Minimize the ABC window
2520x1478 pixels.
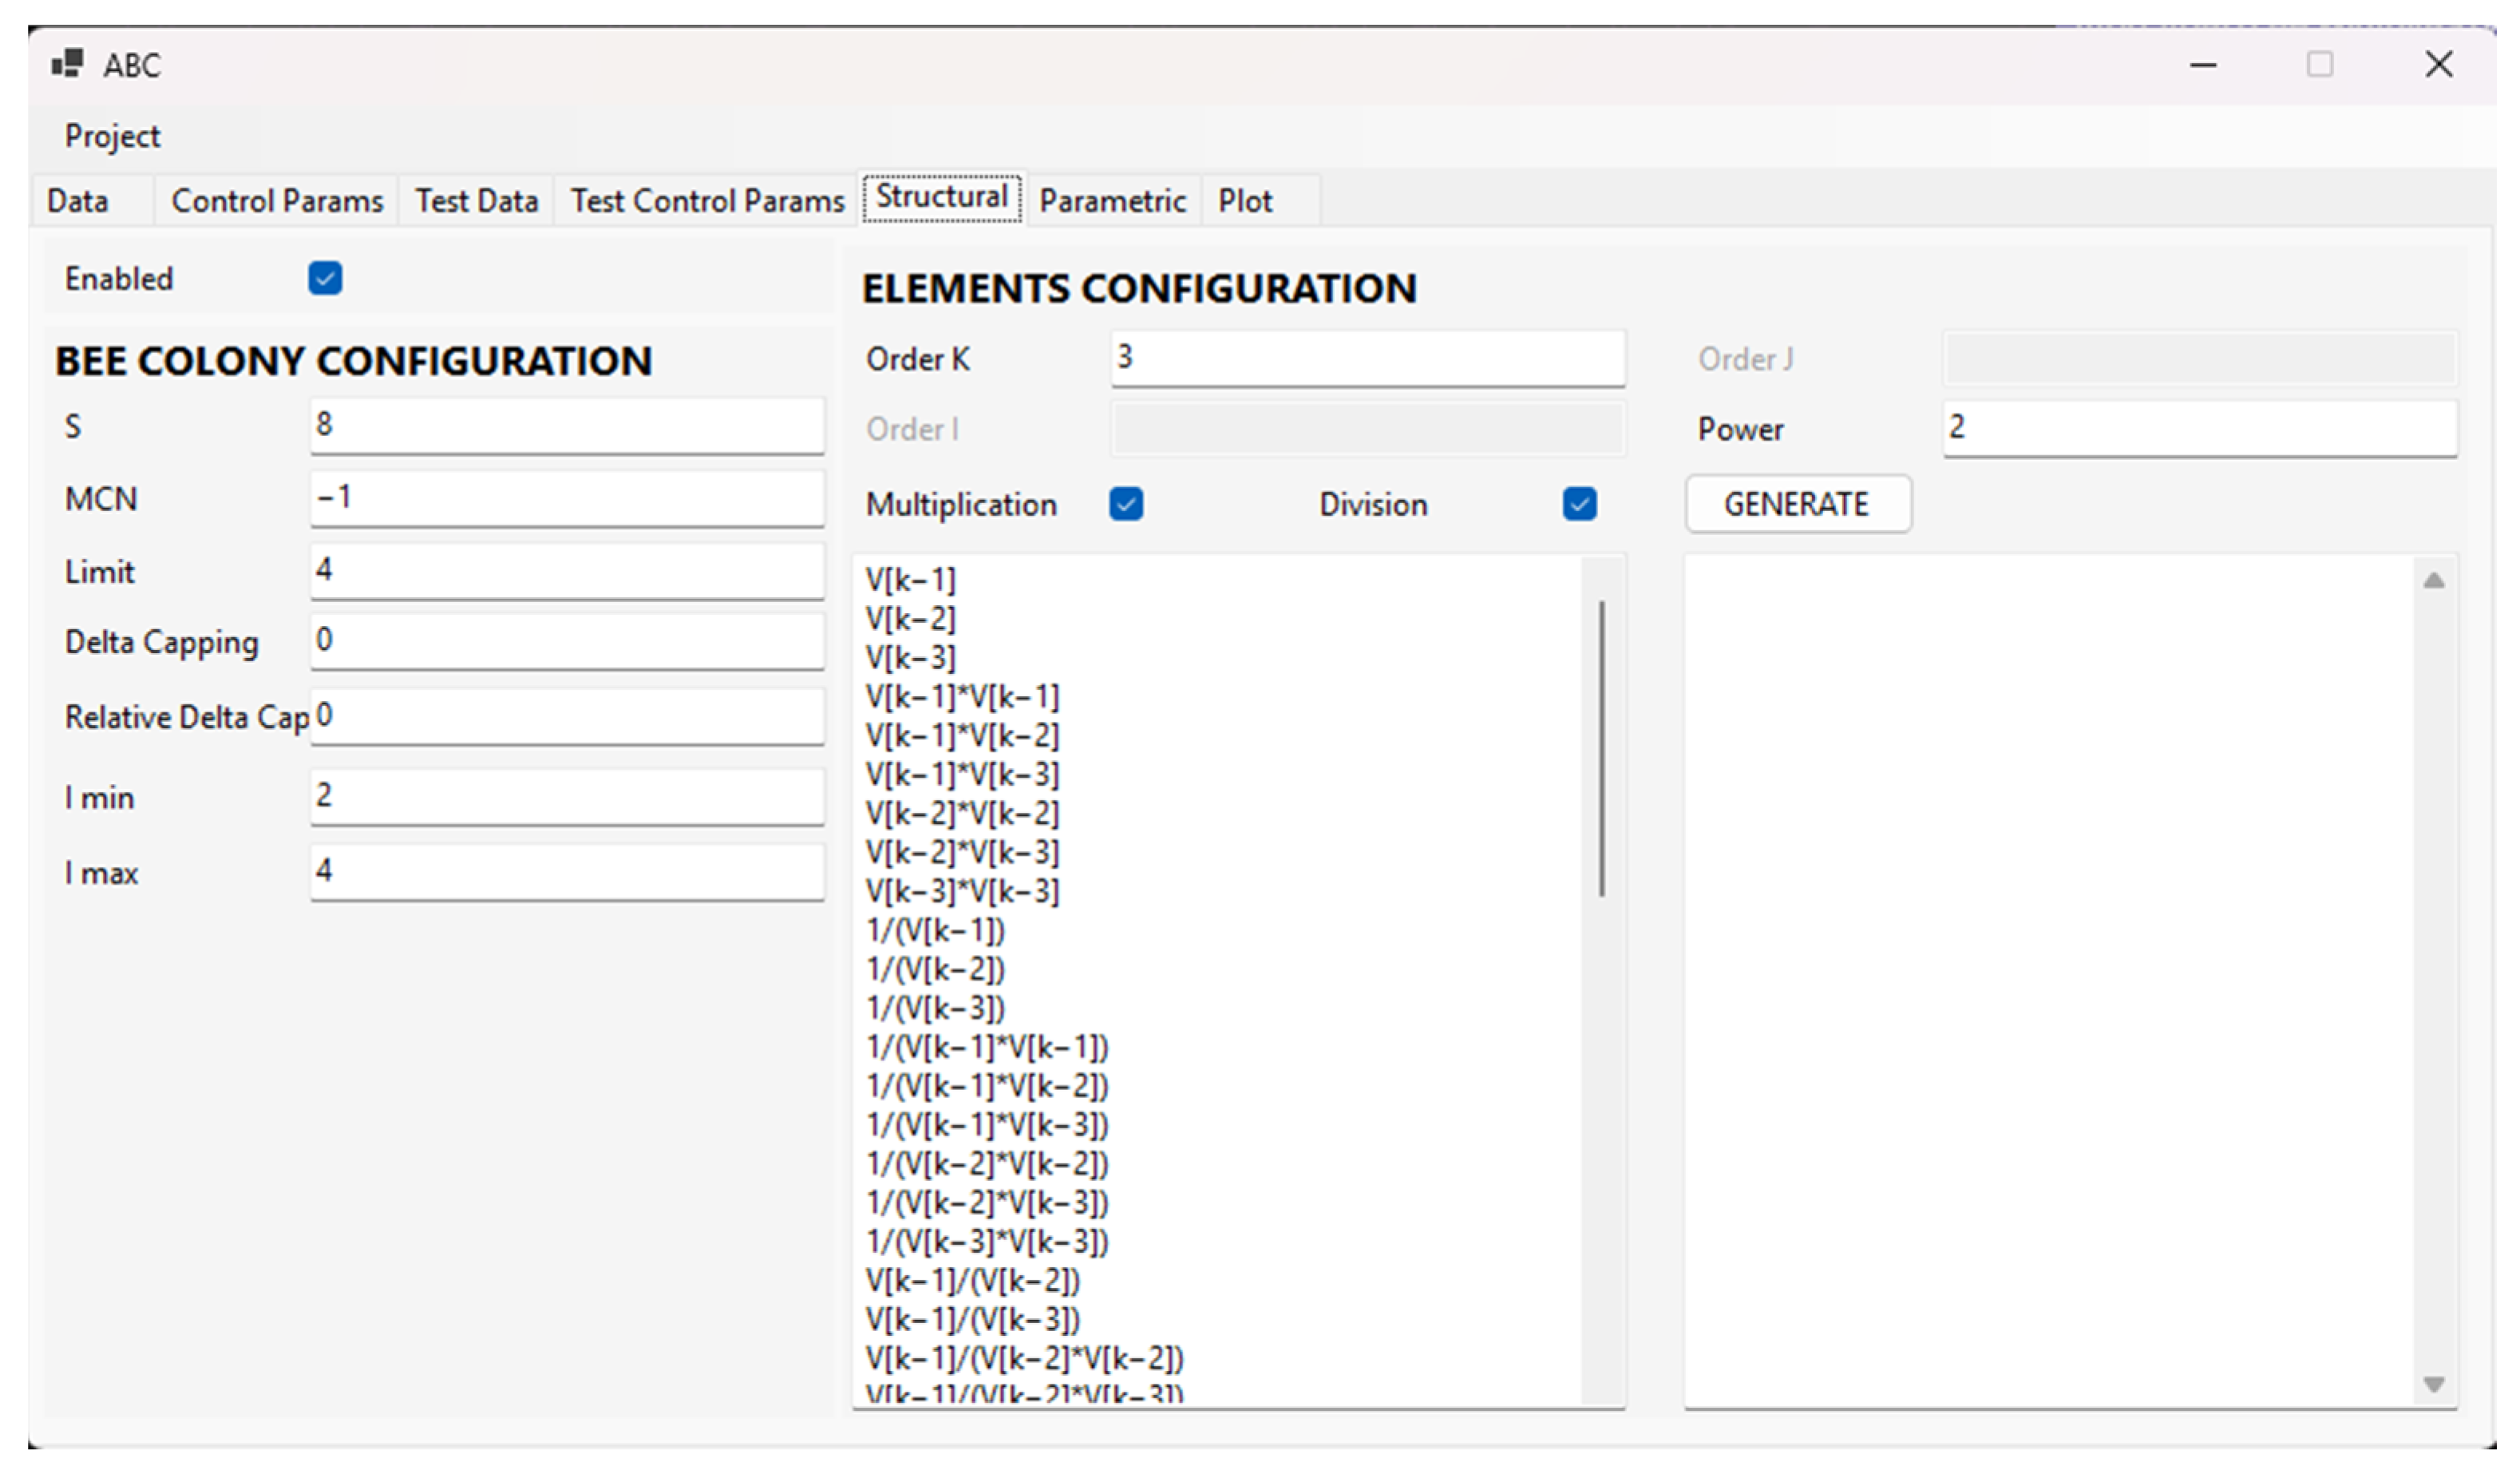(2204, 65)
